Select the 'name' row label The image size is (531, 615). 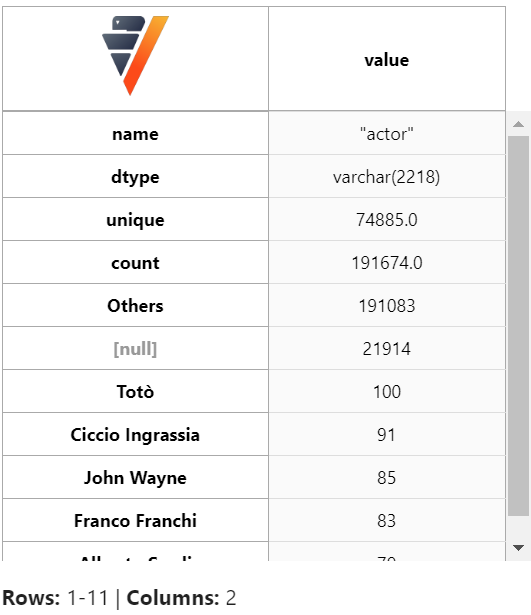(135, 133)
